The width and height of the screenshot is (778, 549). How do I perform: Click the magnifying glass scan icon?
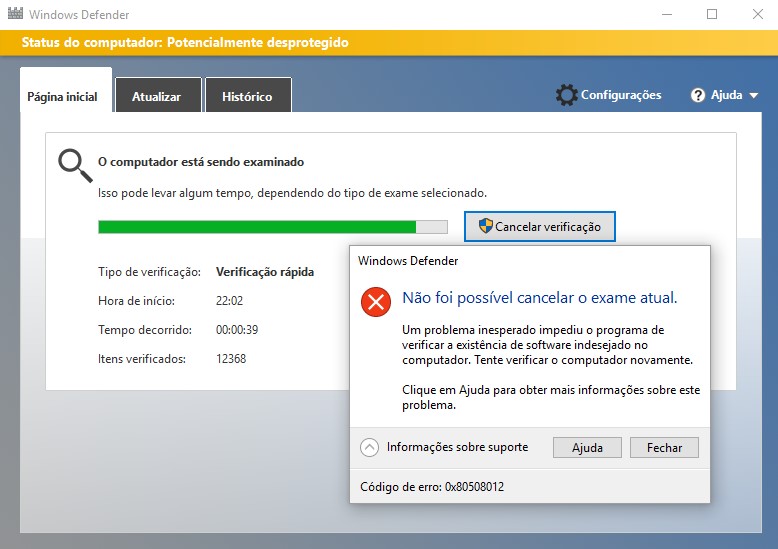coord(75,166)
